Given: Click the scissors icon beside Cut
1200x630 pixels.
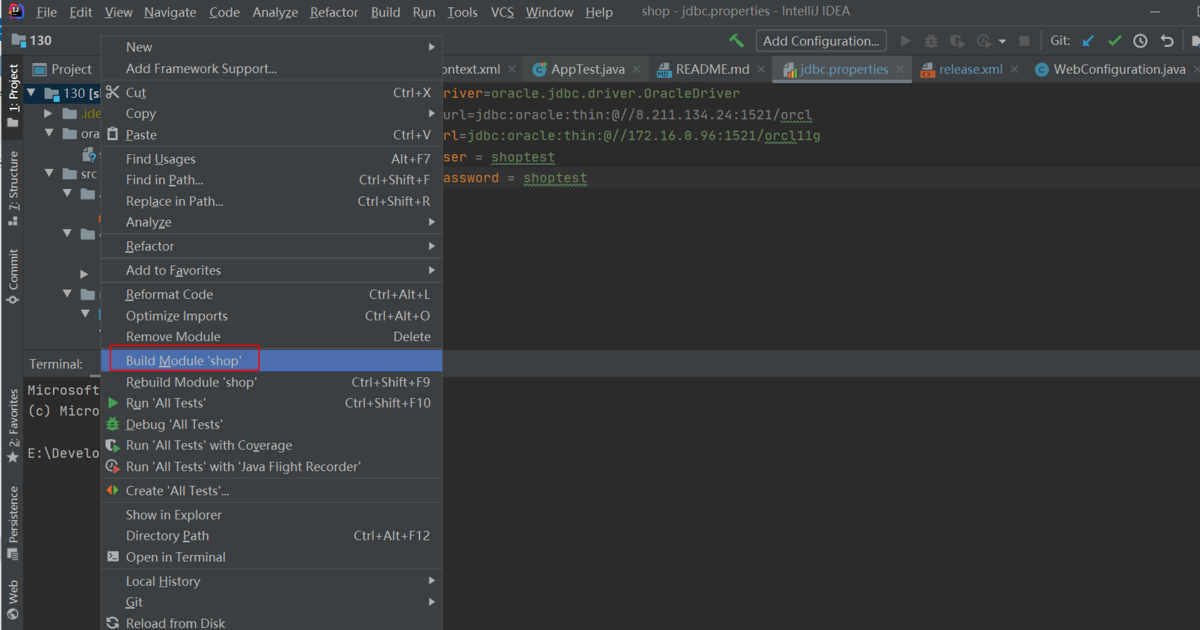Looking at the screenshot, I should tap(113, 92).
